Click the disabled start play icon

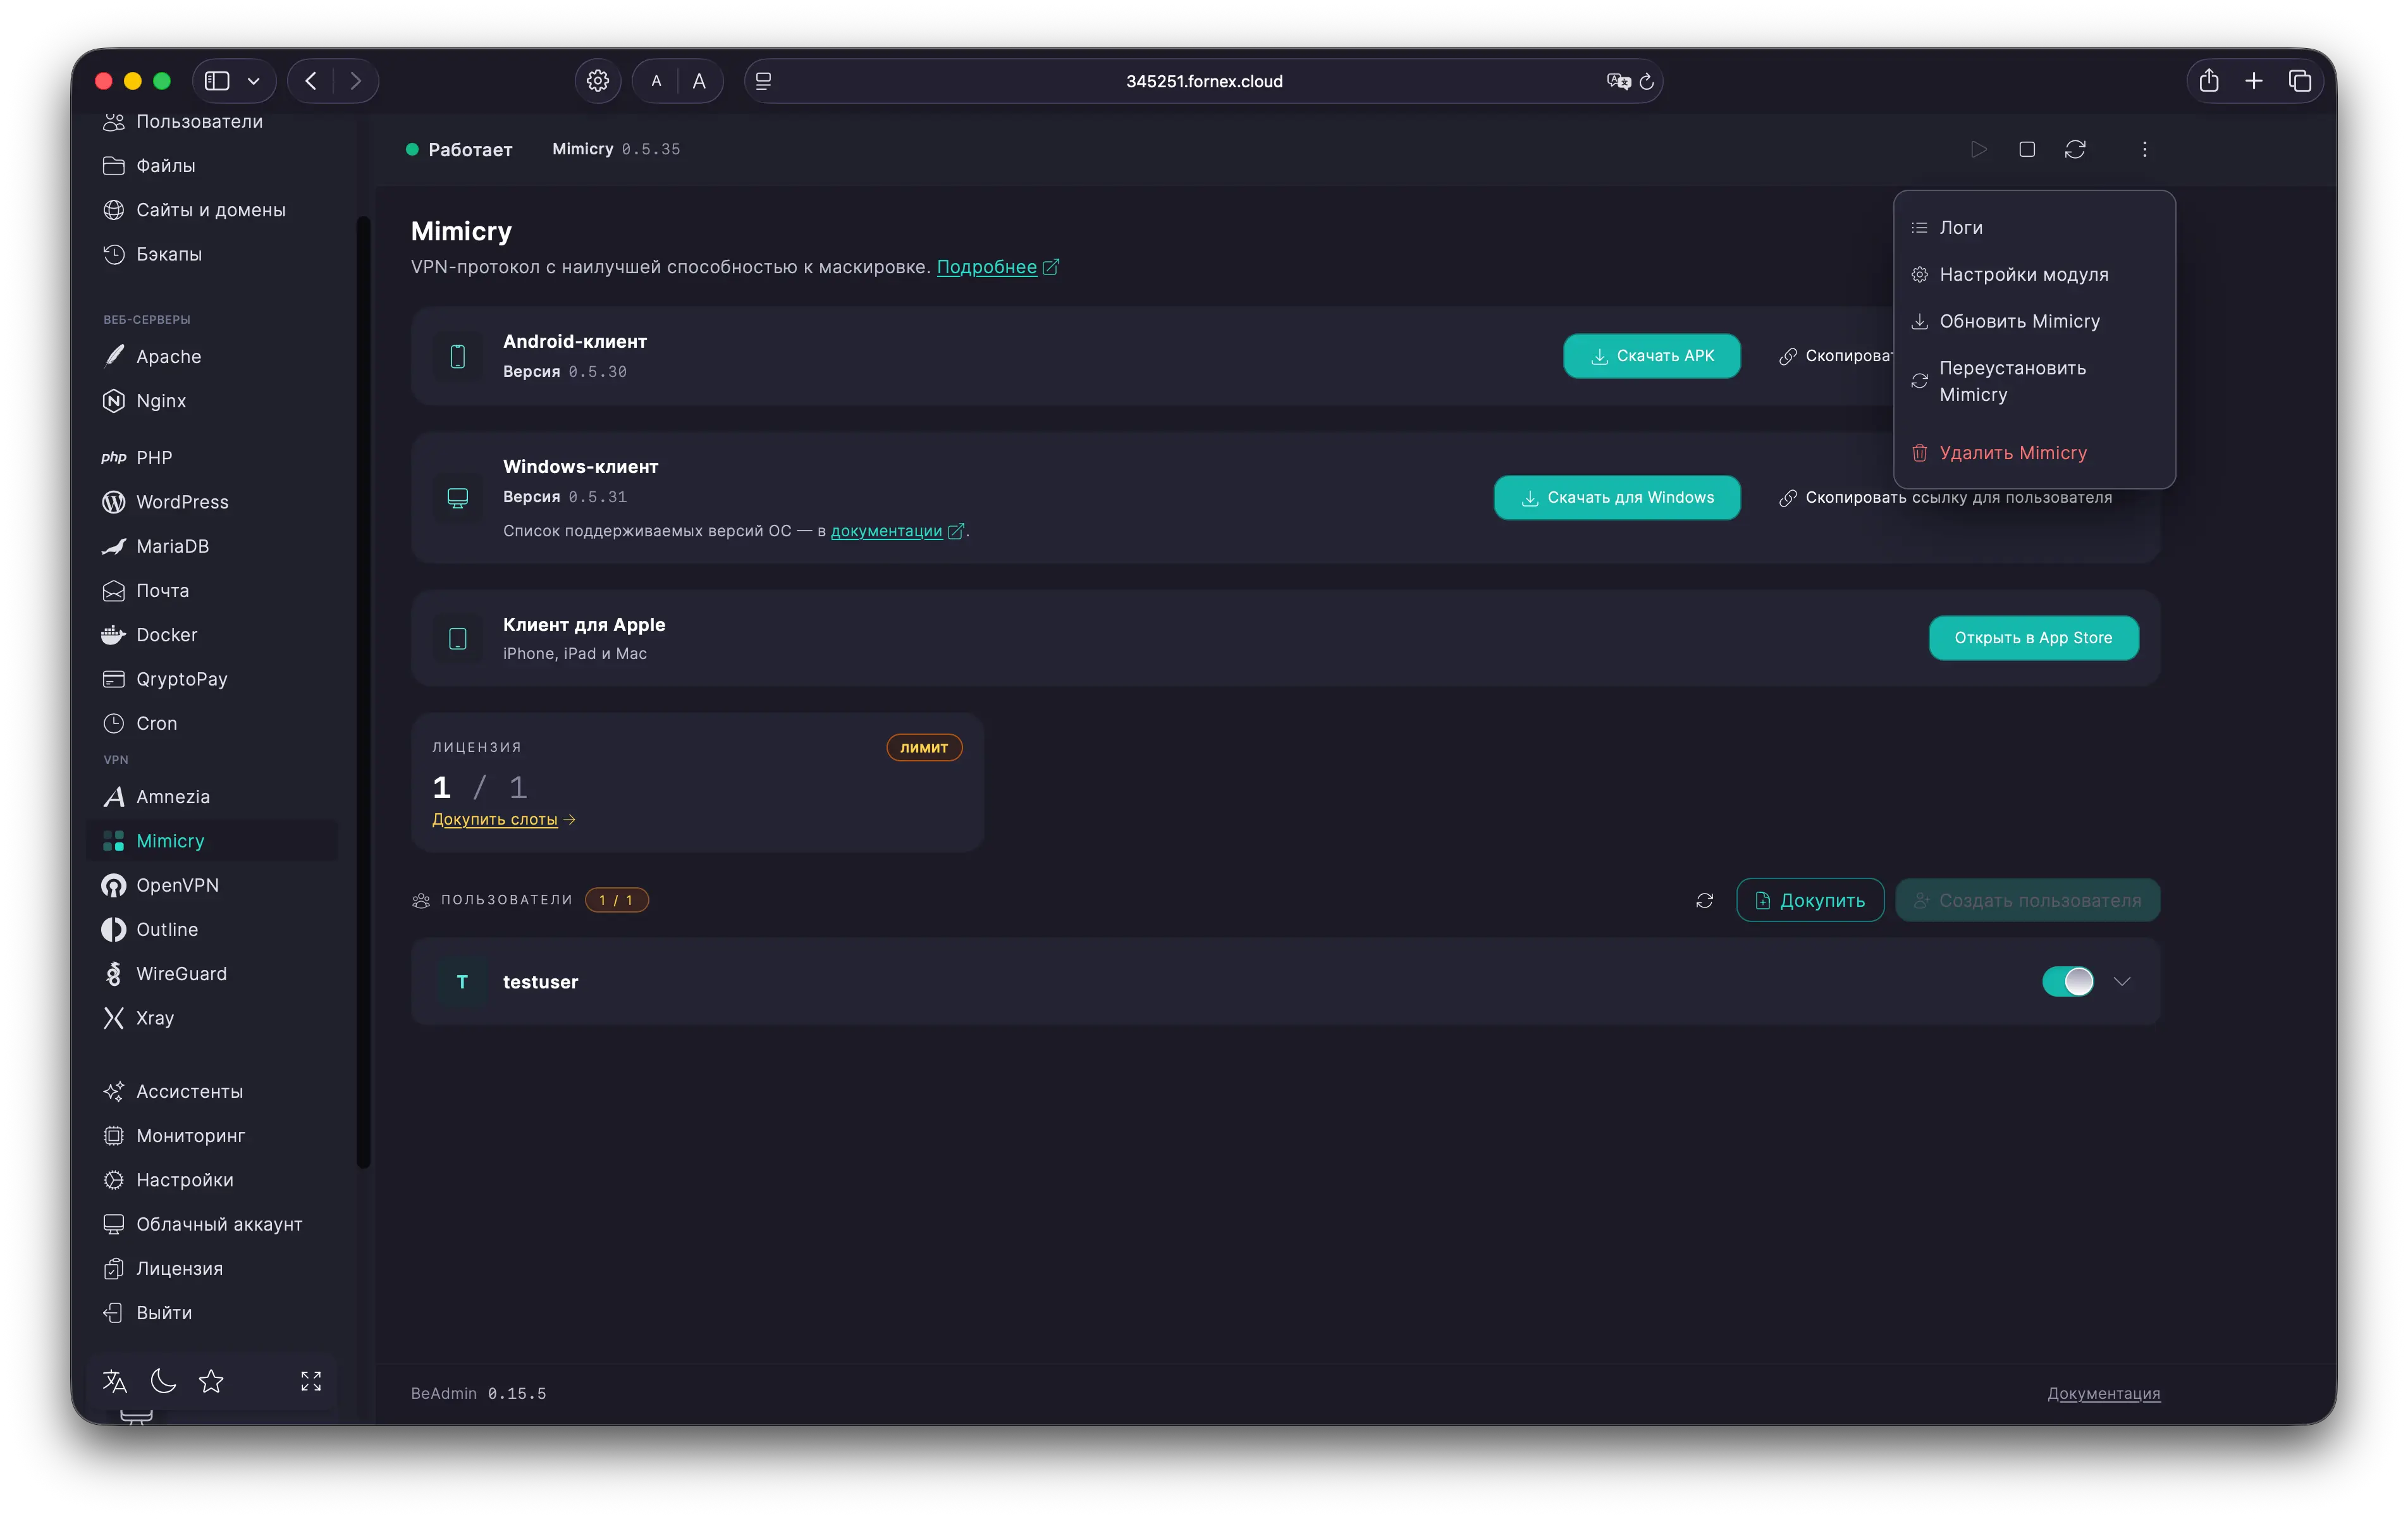click(1978, 149)
